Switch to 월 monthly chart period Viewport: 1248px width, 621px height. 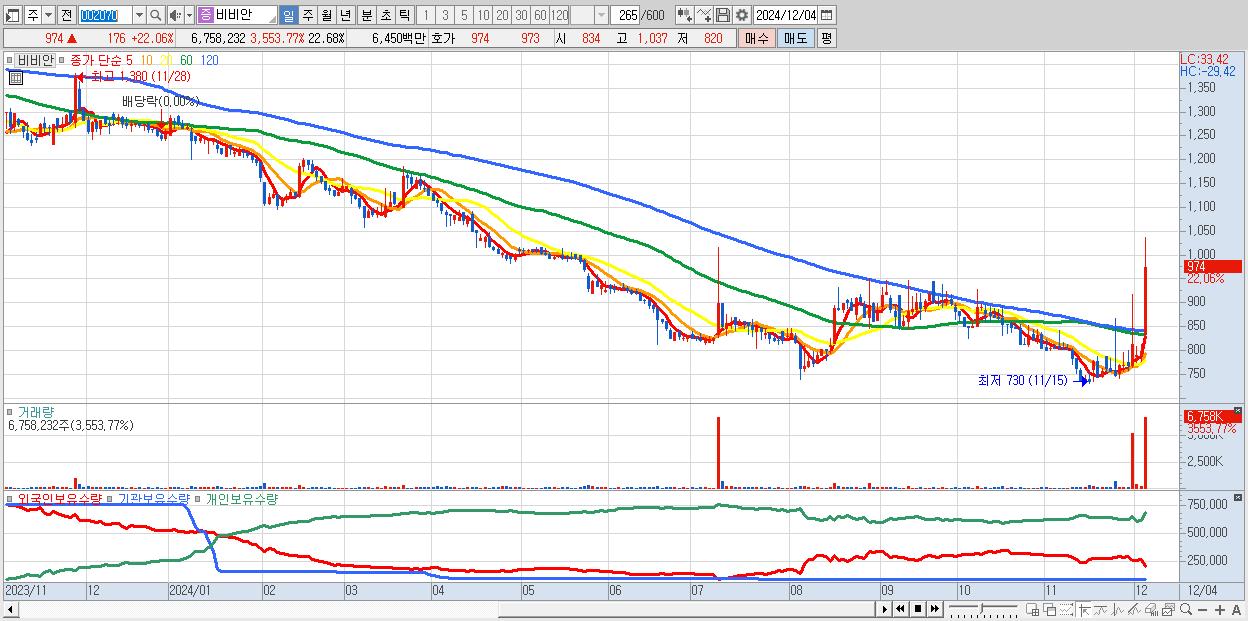tap(326, 15)
